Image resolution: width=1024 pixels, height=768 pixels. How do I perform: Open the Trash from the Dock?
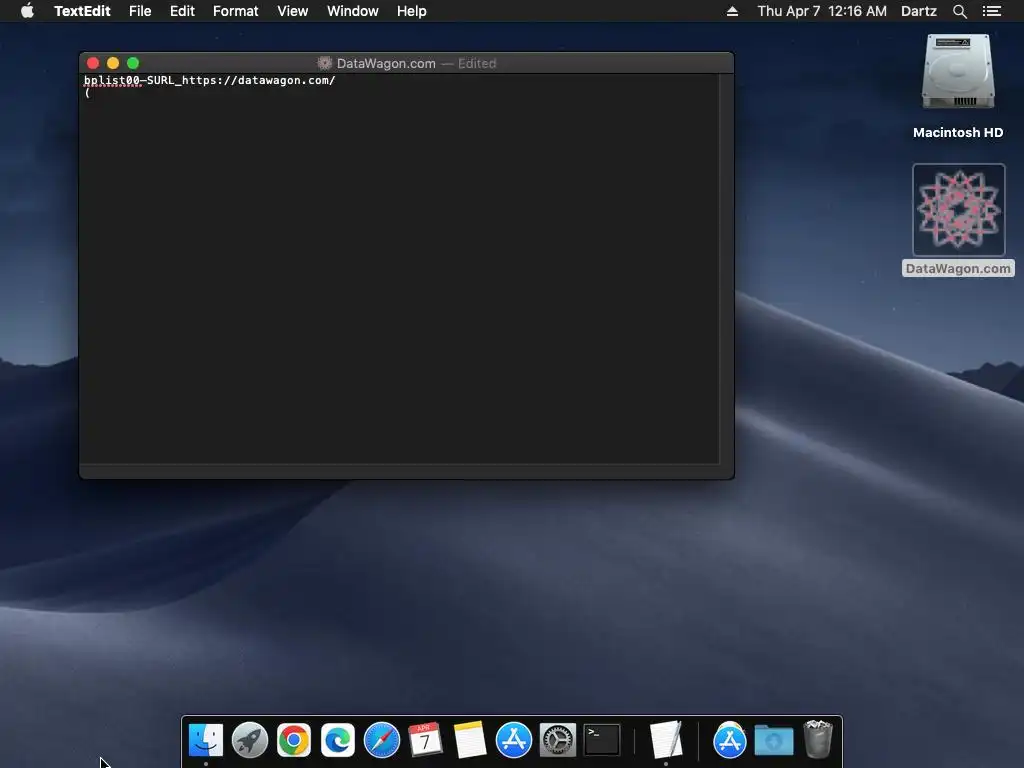coord(818,739)
